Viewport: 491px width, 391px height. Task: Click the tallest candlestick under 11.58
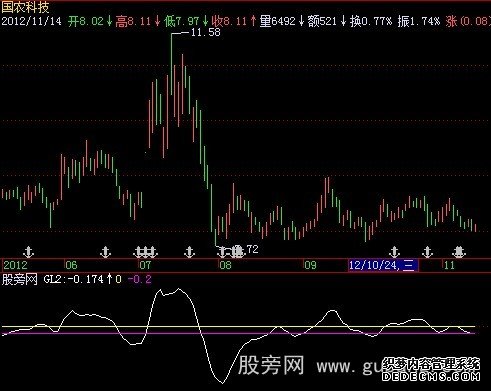pyautogui.click(x=171, y=64)
